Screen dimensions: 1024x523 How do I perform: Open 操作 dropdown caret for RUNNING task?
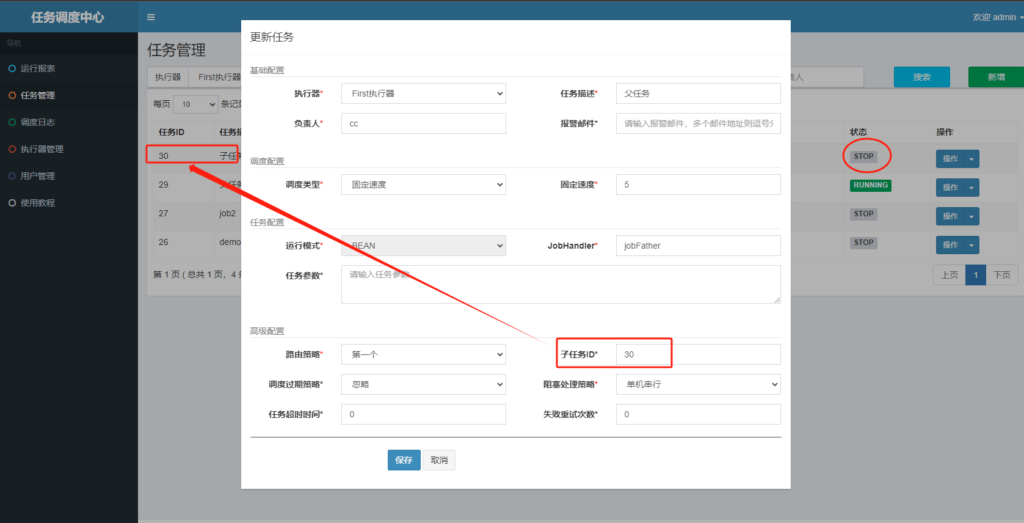tap(972, 187)
